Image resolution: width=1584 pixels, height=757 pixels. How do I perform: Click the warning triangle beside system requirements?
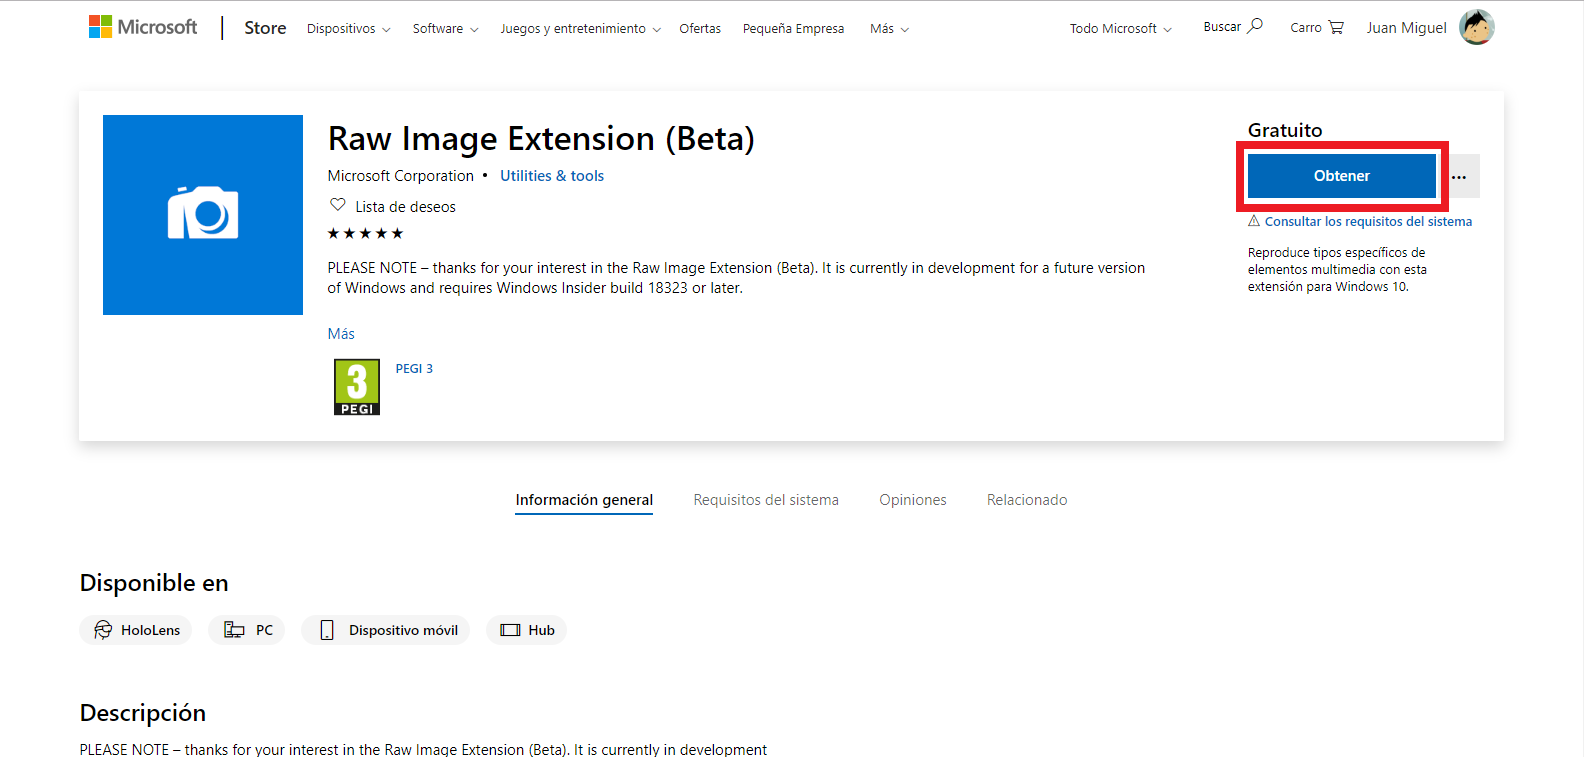1254,221
